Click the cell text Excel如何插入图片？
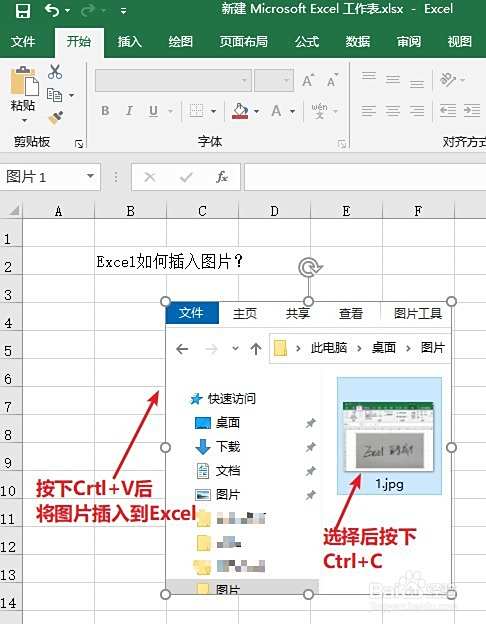Viewport: 486px width, 624px height. click(170, 262)
